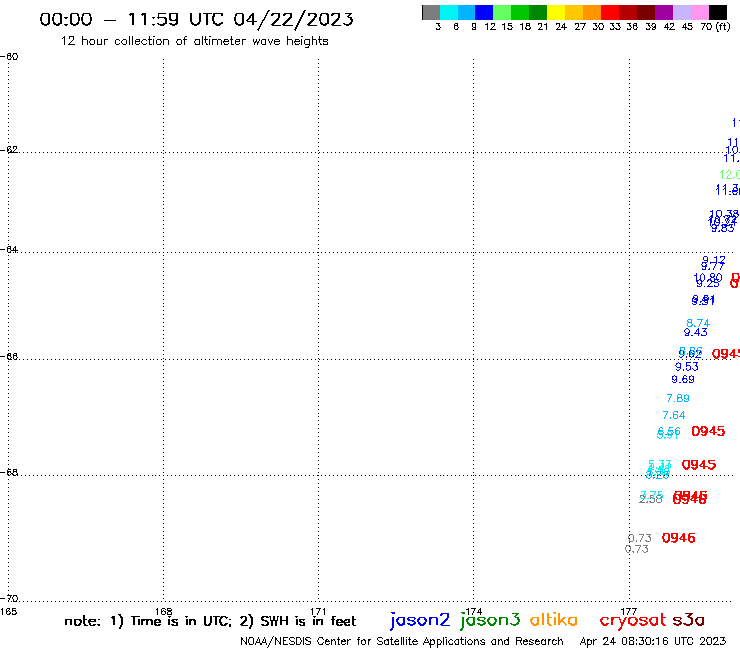
Task: Click the timestamp "Apr 24 08:30:16 UTC 2023"
Action: [653, 641]
